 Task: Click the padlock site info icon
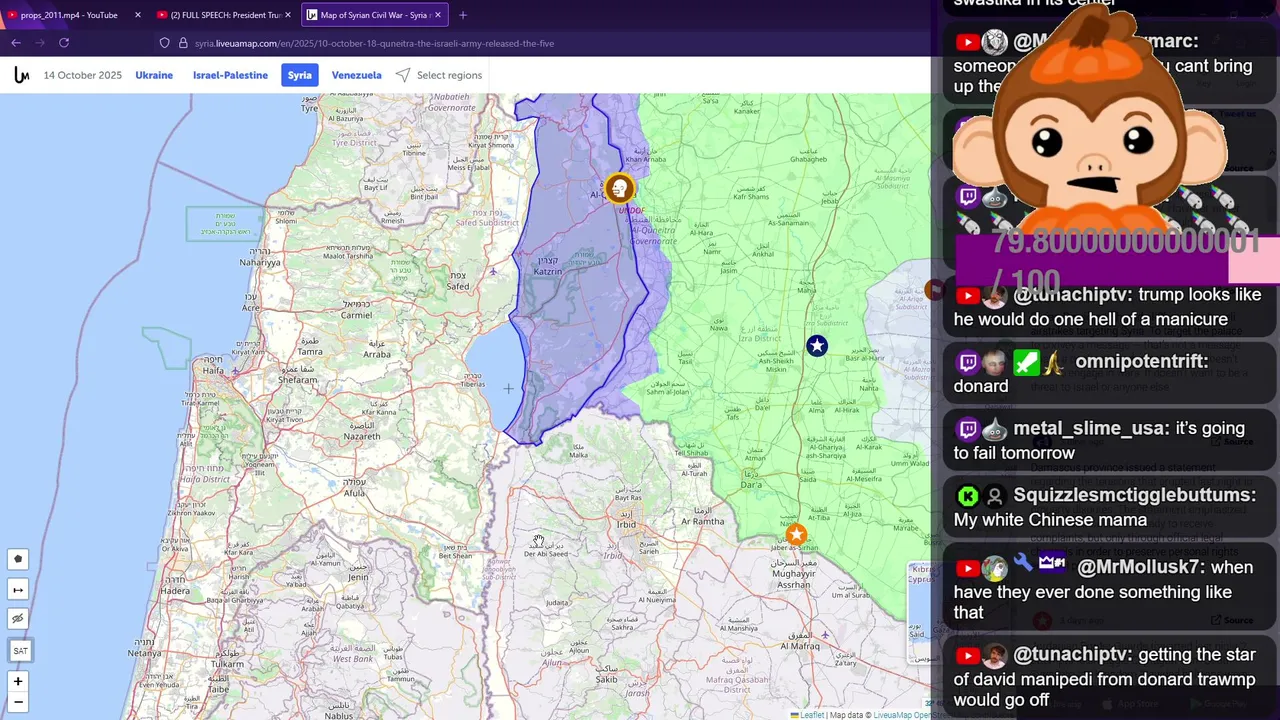183,43
